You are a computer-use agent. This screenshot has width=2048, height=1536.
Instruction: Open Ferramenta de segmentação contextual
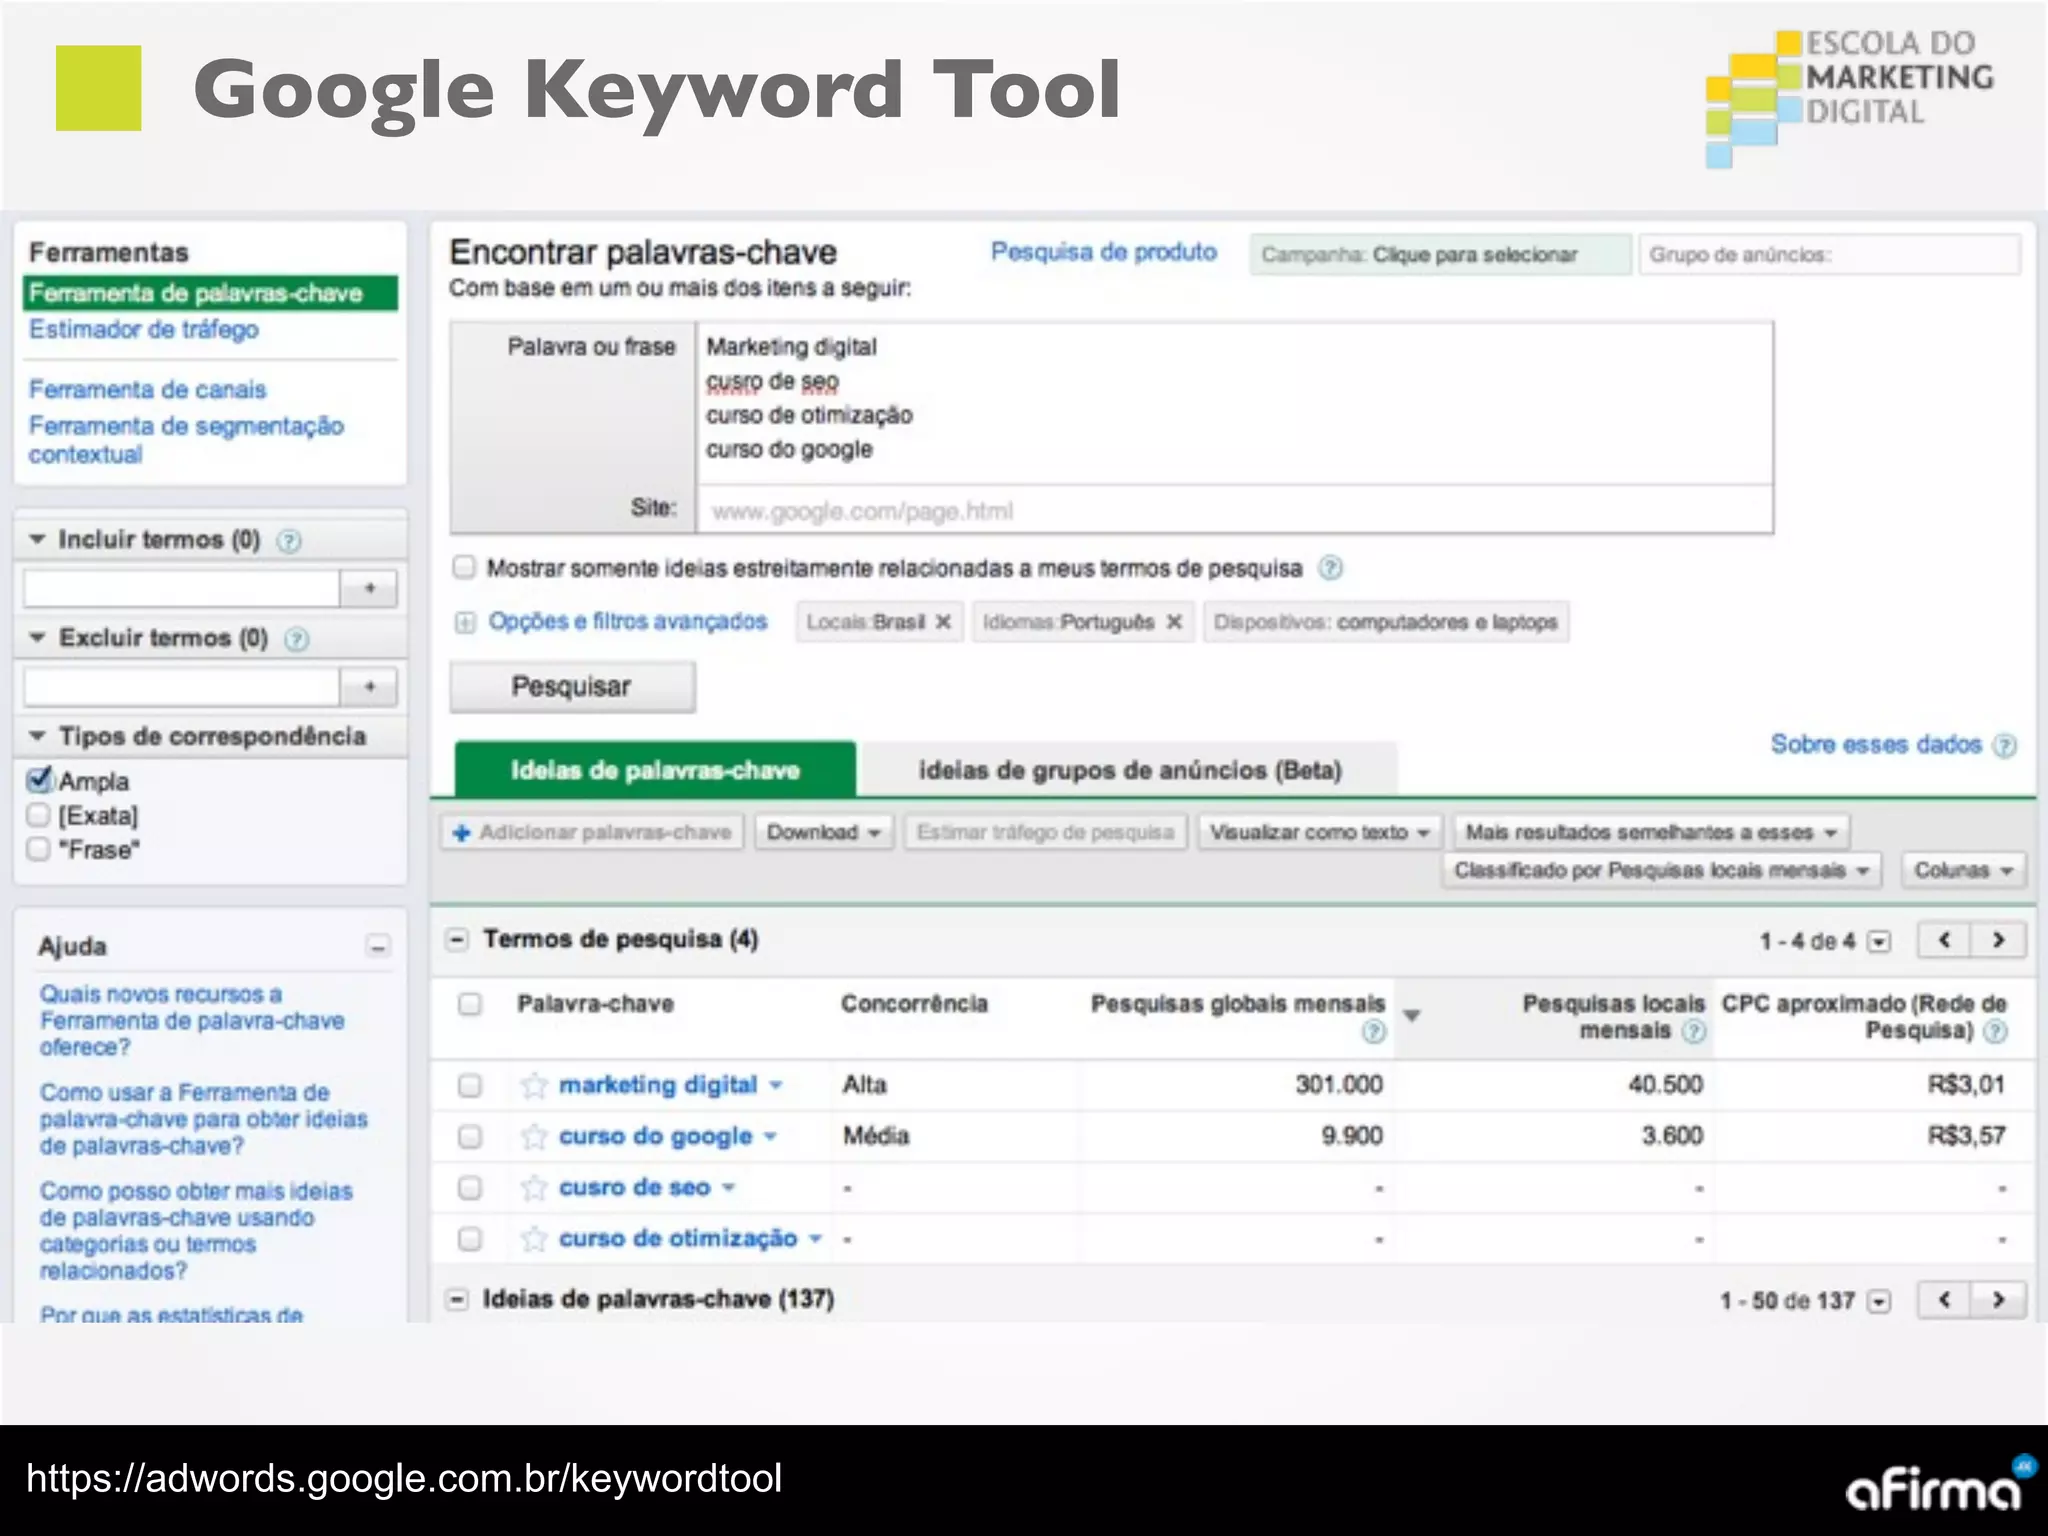[186, 440]
